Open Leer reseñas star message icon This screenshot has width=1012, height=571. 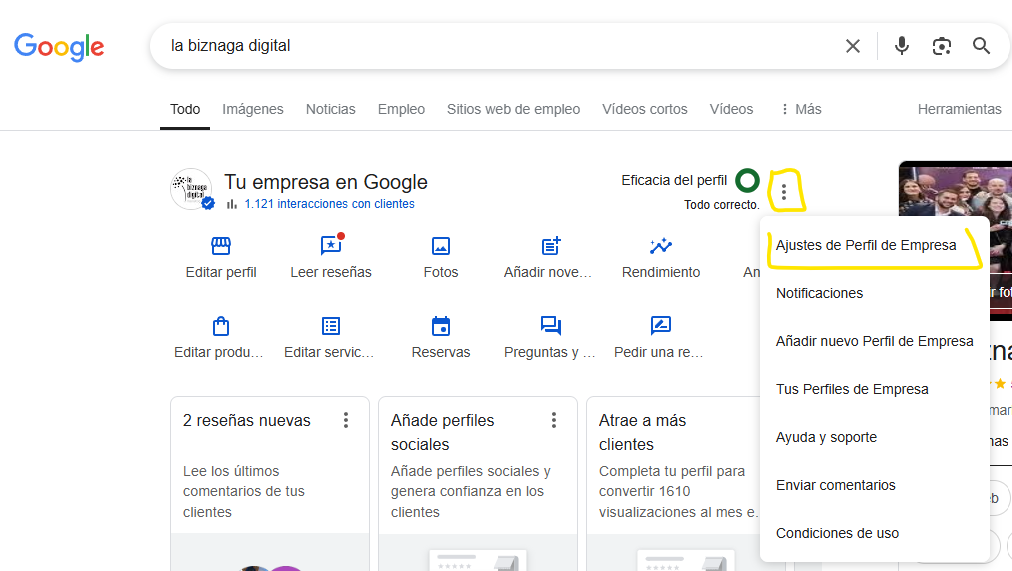[331, 245]
